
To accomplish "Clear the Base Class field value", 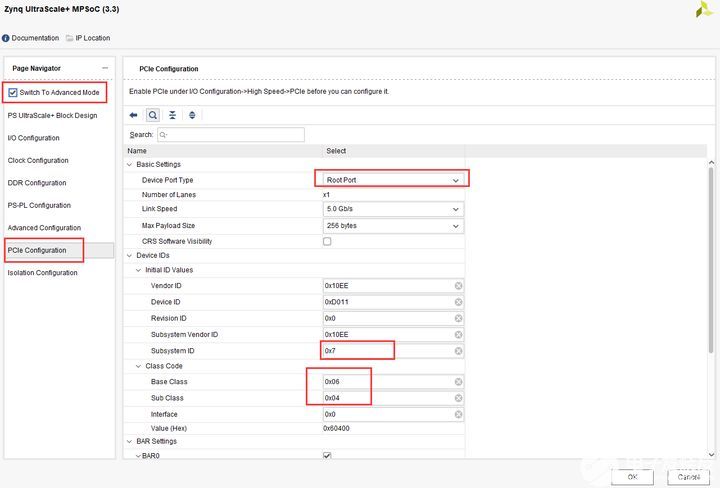I will pos(458,381).
